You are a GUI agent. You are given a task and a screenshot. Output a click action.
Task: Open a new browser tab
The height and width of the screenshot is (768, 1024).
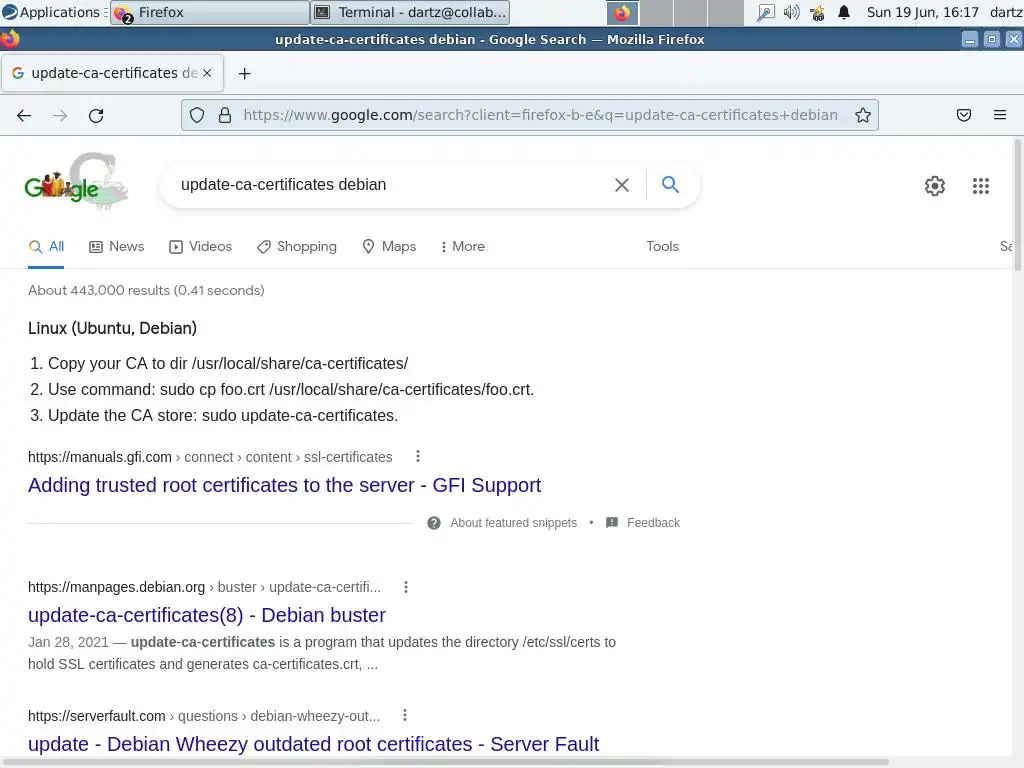point(244,74)
